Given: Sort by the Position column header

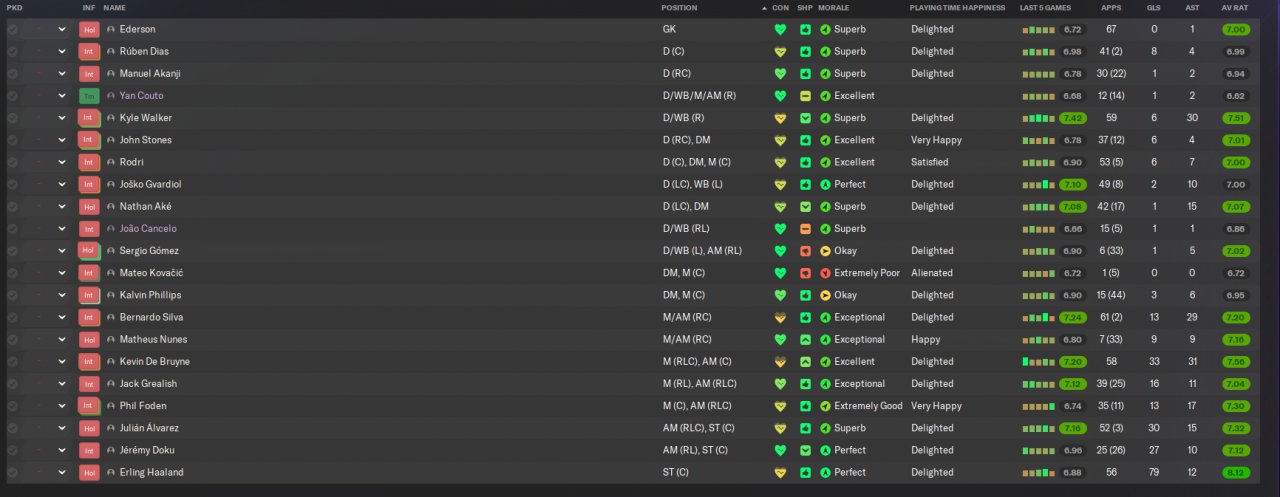Looking at the screenshot, I should [x=679, y=8].
